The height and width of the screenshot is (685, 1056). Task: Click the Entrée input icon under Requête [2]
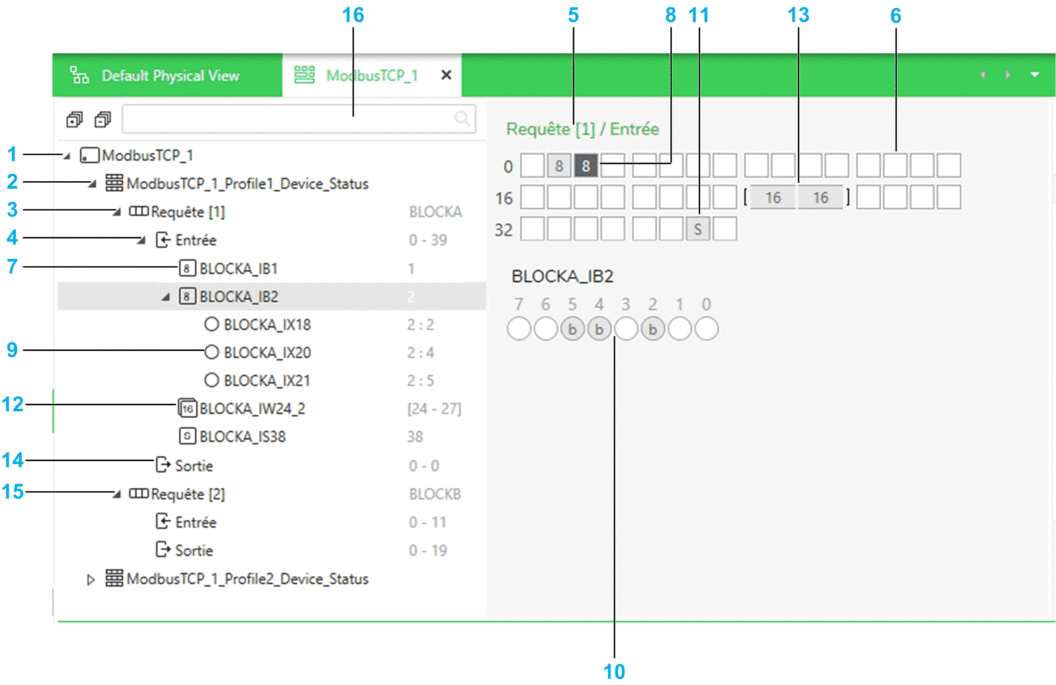(162, 521)
